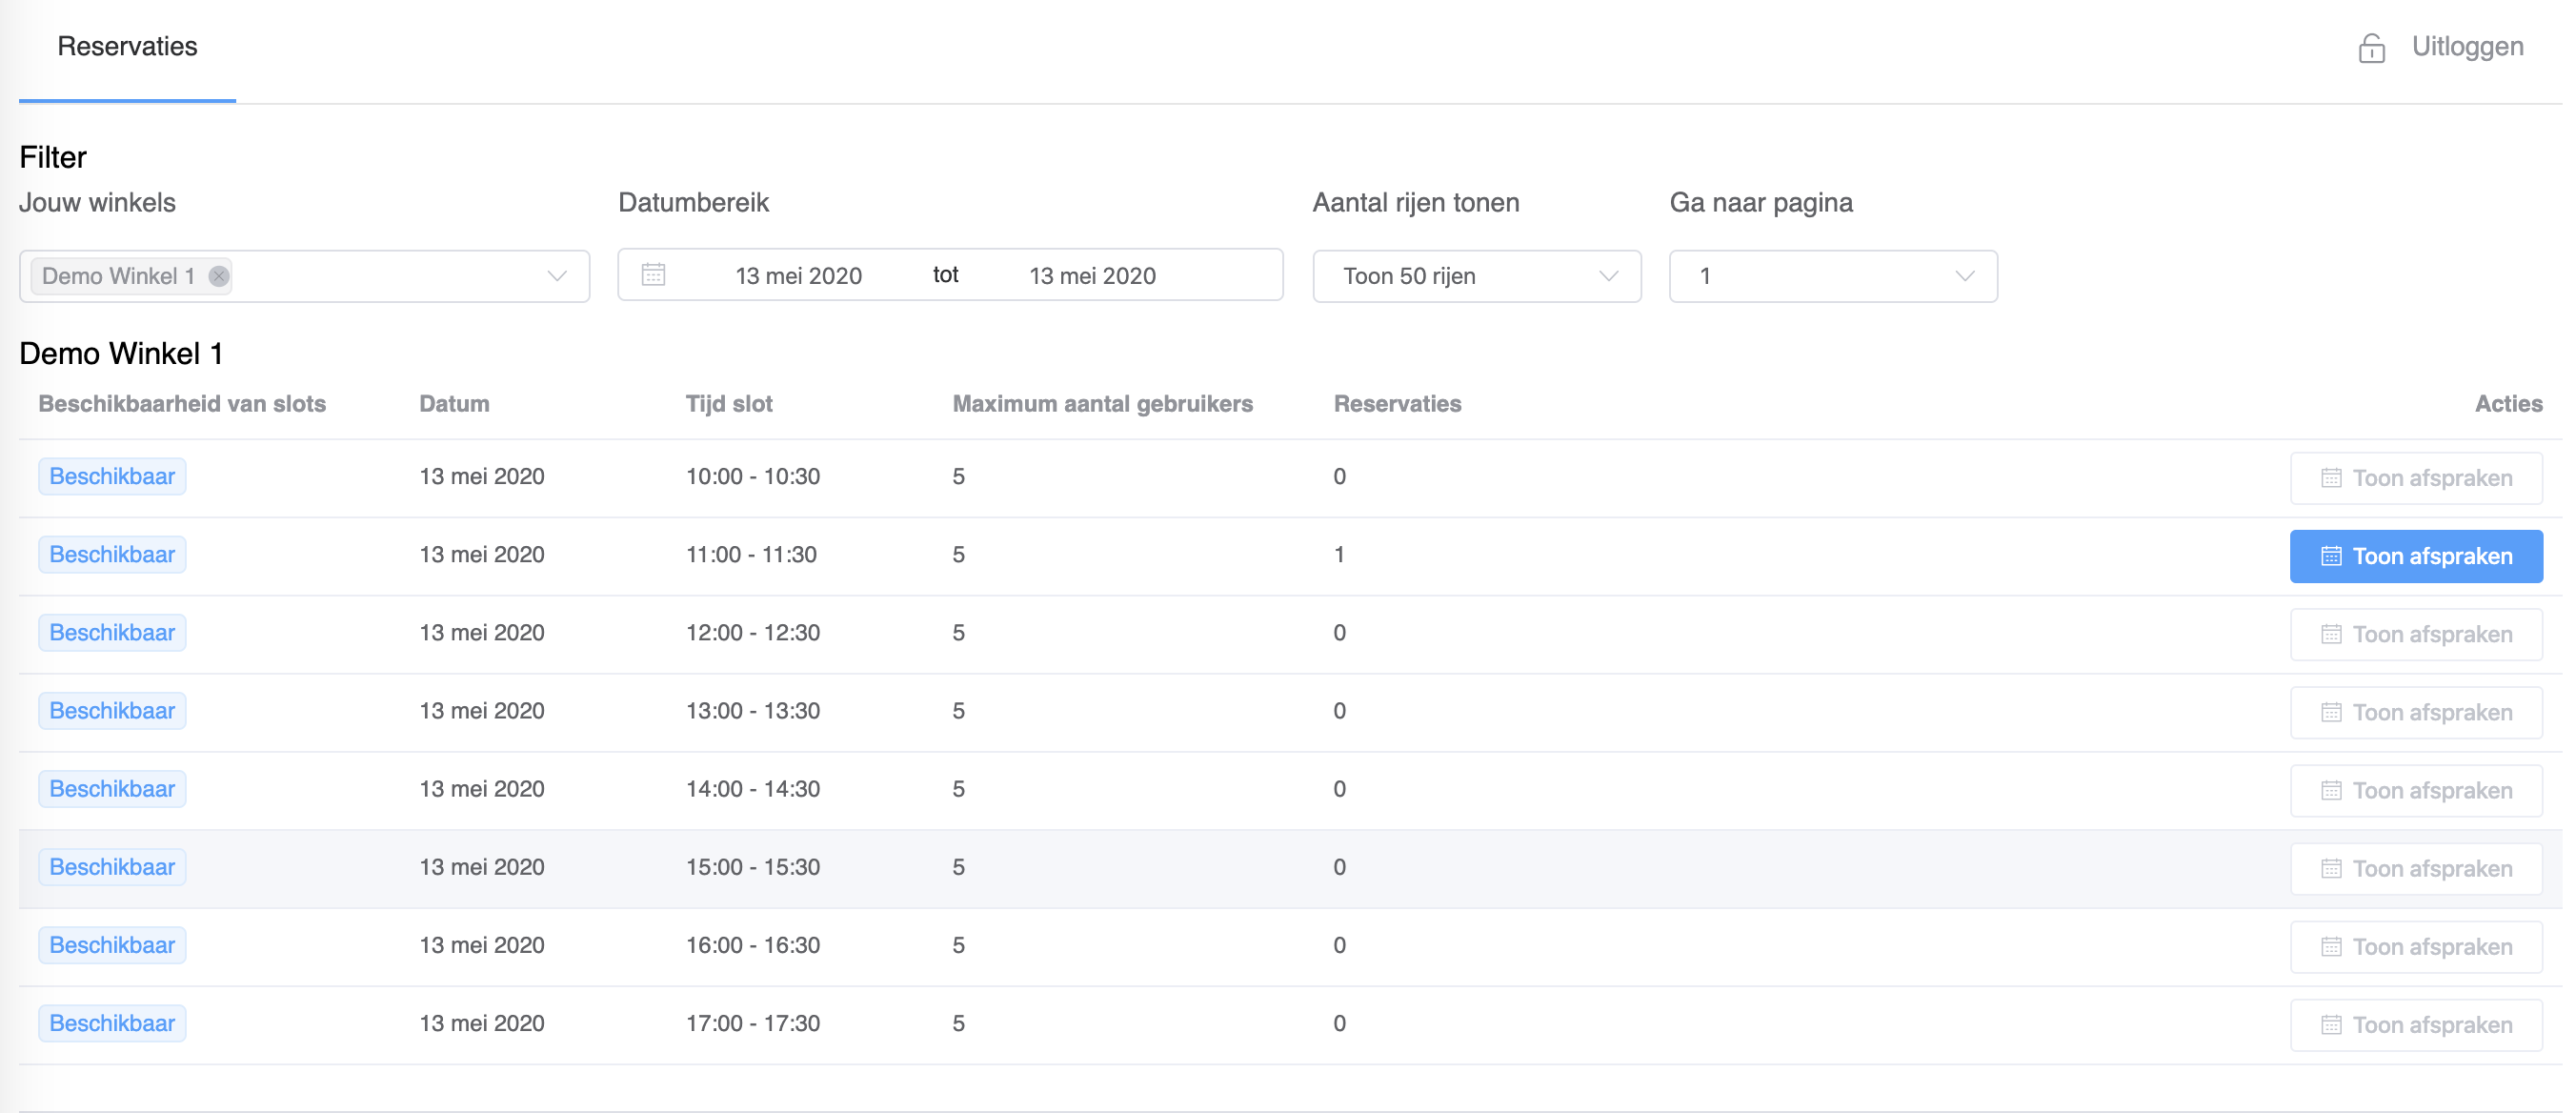Viewport: 2576px width, 1113px height.
Task: Click Toon afspraken for 16:00 - 16:30 slot
Action: [x=2416, y=947]
